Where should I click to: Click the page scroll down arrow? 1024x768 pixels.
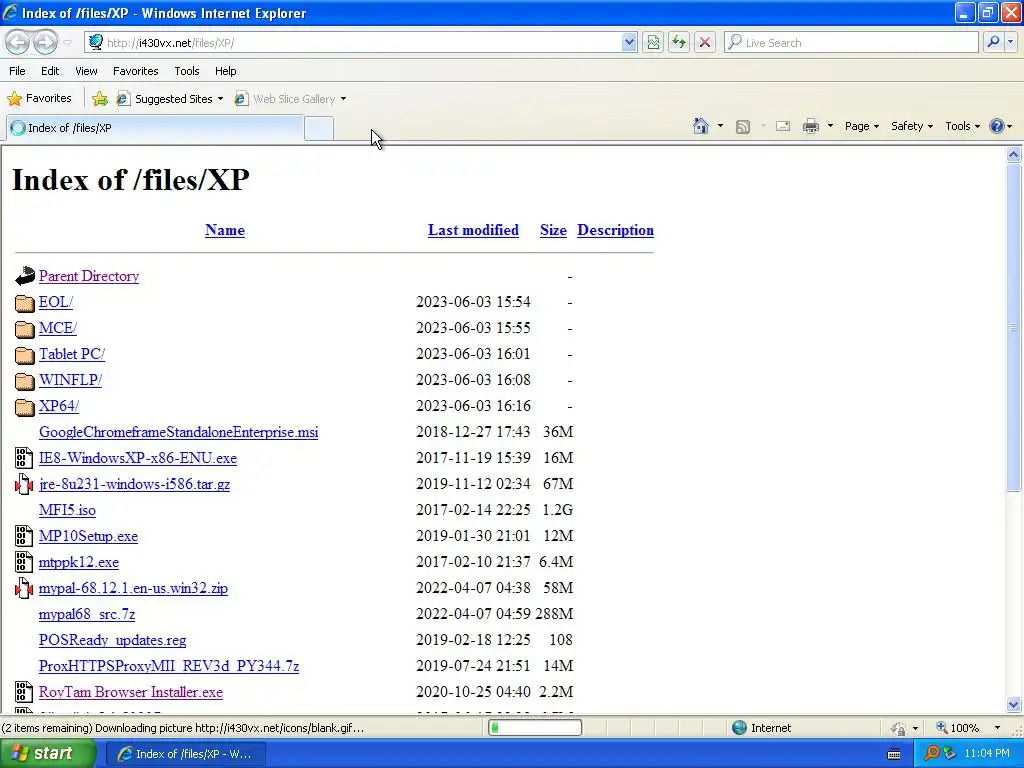pos(1014,705)
